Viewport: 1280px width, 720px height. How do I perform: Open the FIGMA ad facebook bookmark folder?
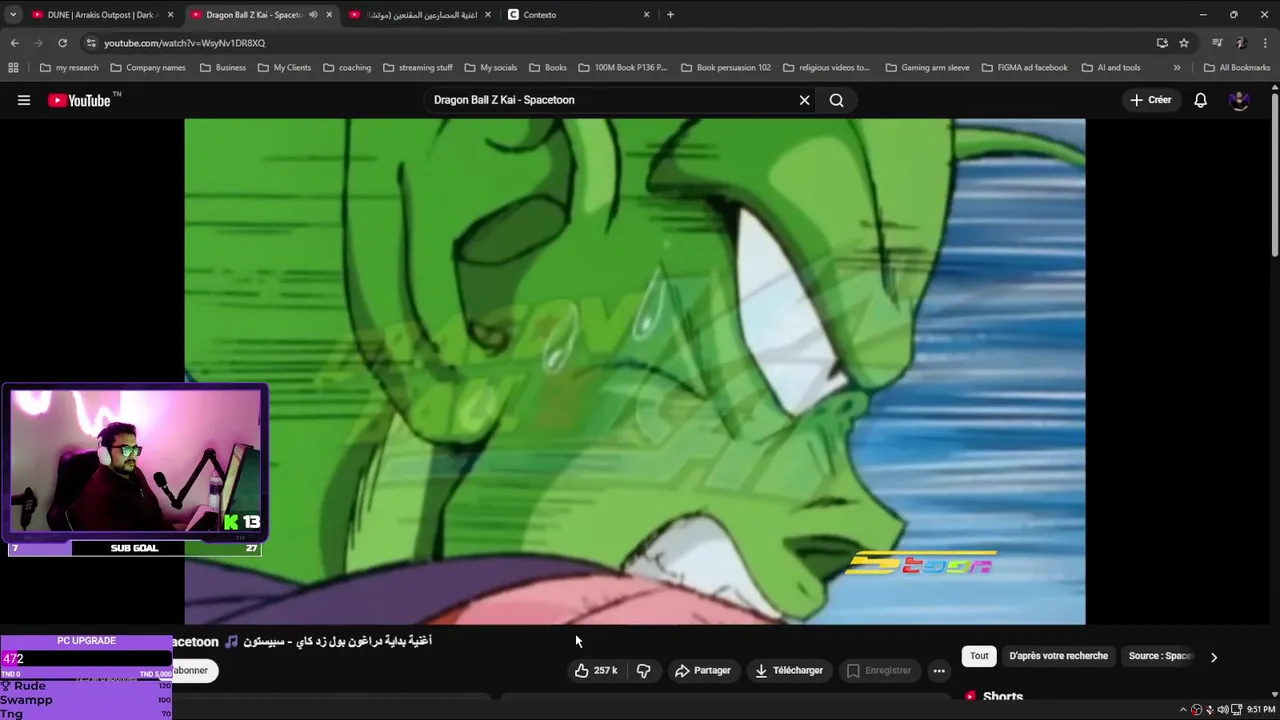(1025, 68)
